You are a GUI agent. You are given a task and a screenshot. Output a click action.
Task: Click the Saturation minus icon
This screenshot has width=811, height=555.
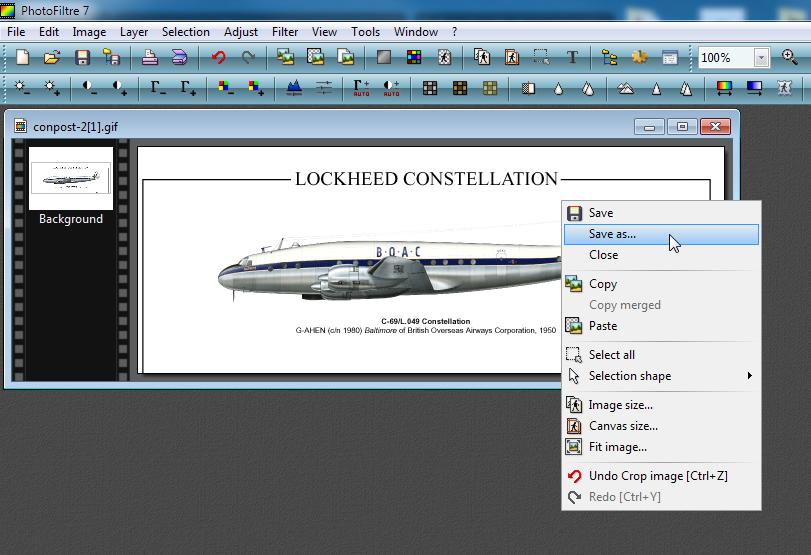226,87
